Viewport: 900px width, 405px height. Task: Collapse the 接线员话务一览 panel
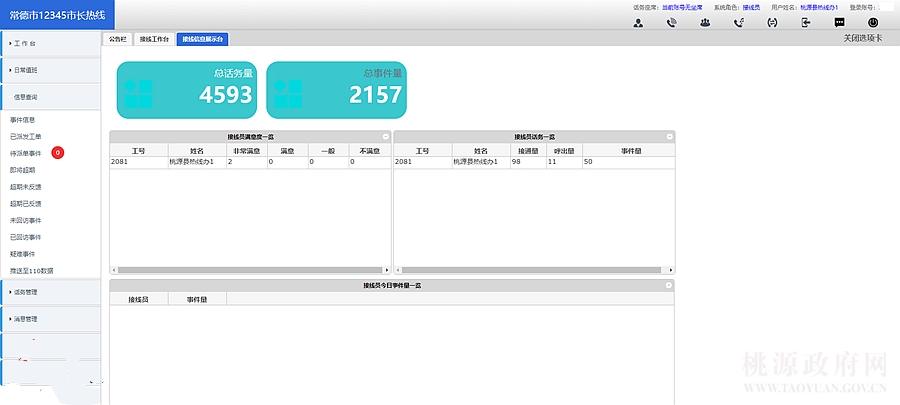click(x=670, y=136)
